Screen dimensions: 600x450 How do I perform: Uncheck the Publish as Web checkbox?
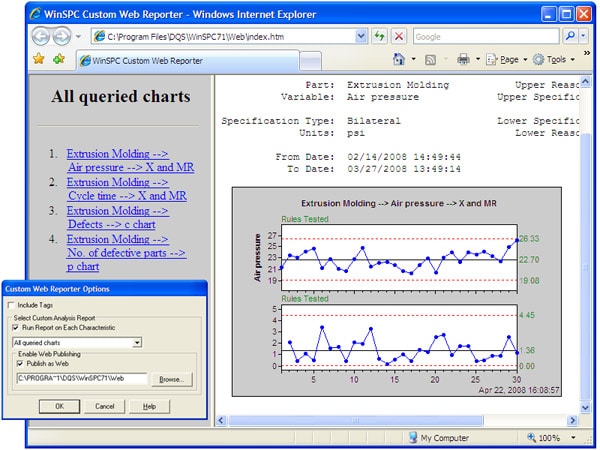16,364
